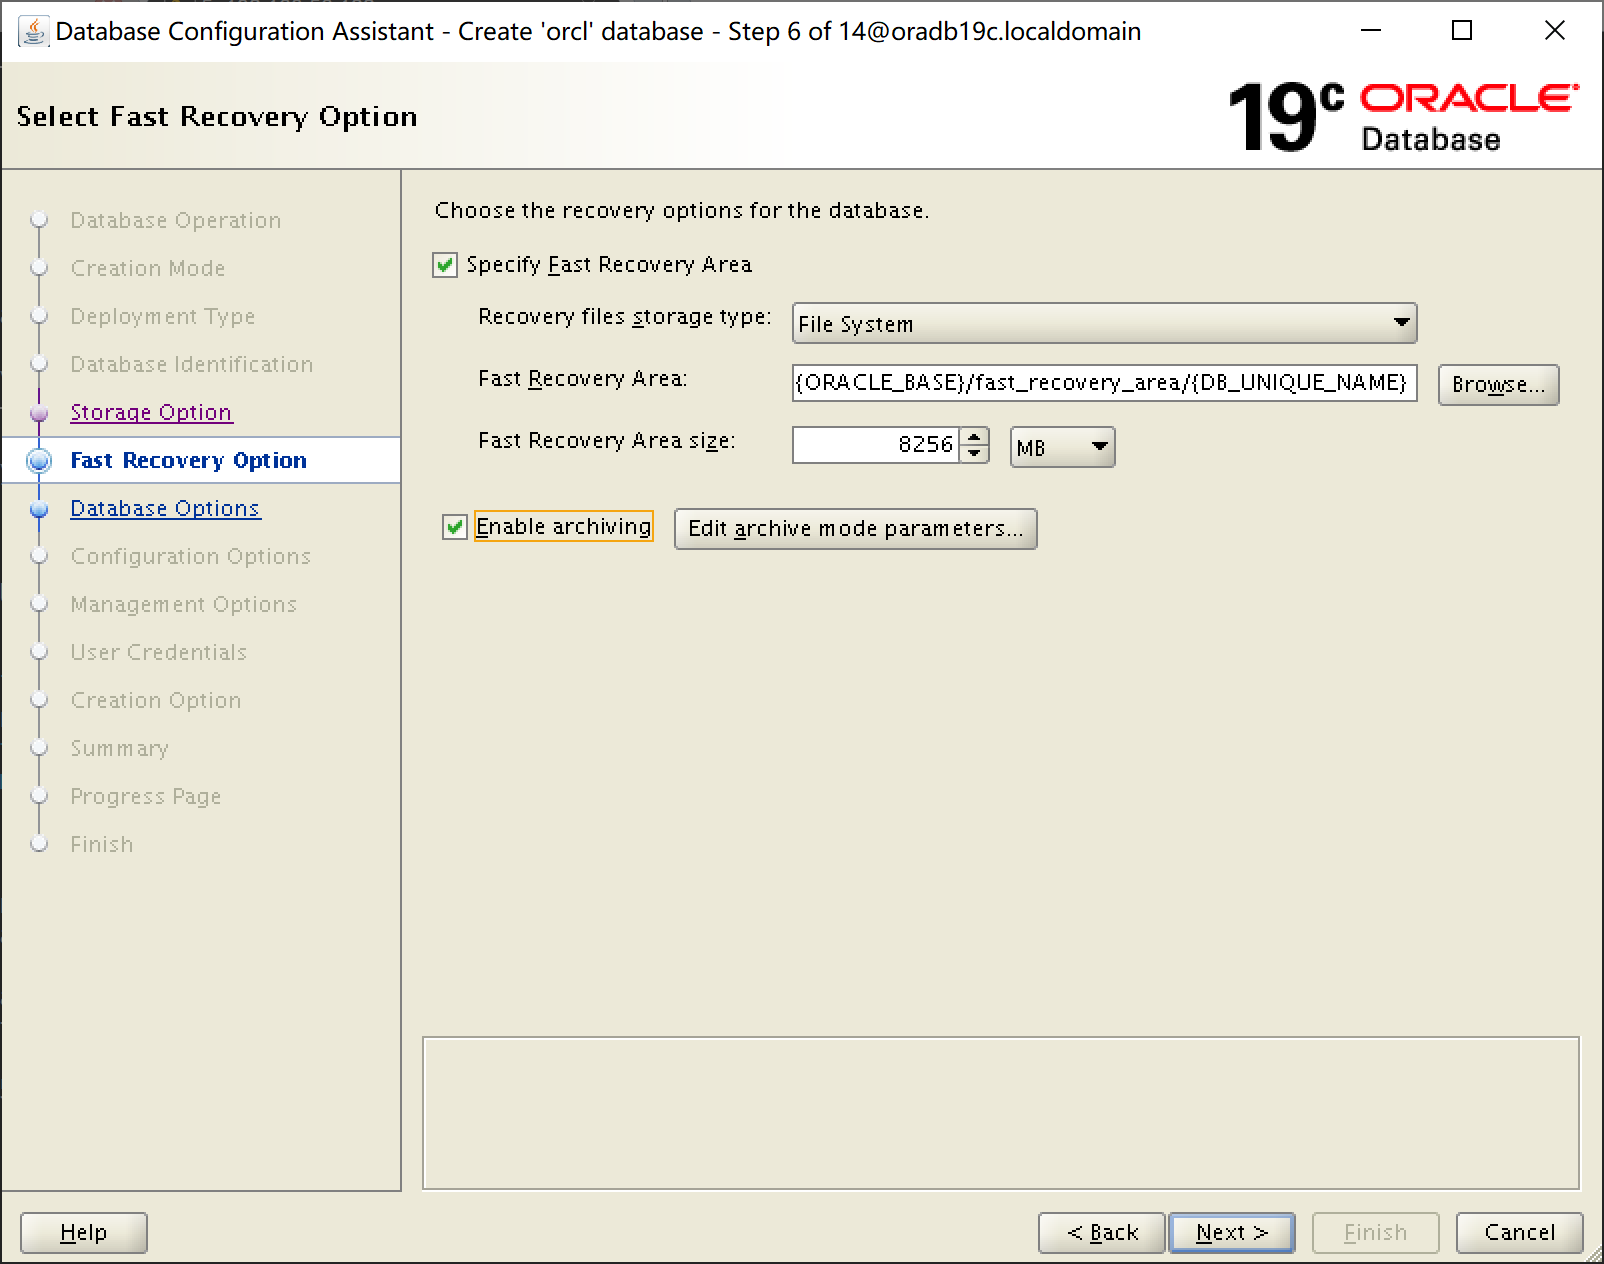Click the 'Select Fast Recovery Option' heading
1604x1264 pixels.
coord(217,117)
